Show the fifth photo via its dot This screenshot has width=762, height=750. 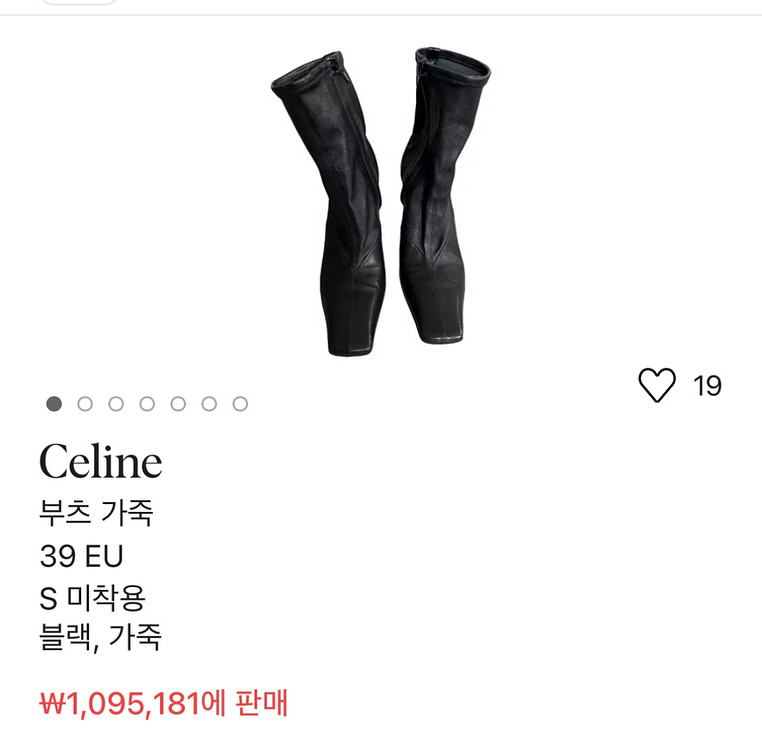point(178,403)
